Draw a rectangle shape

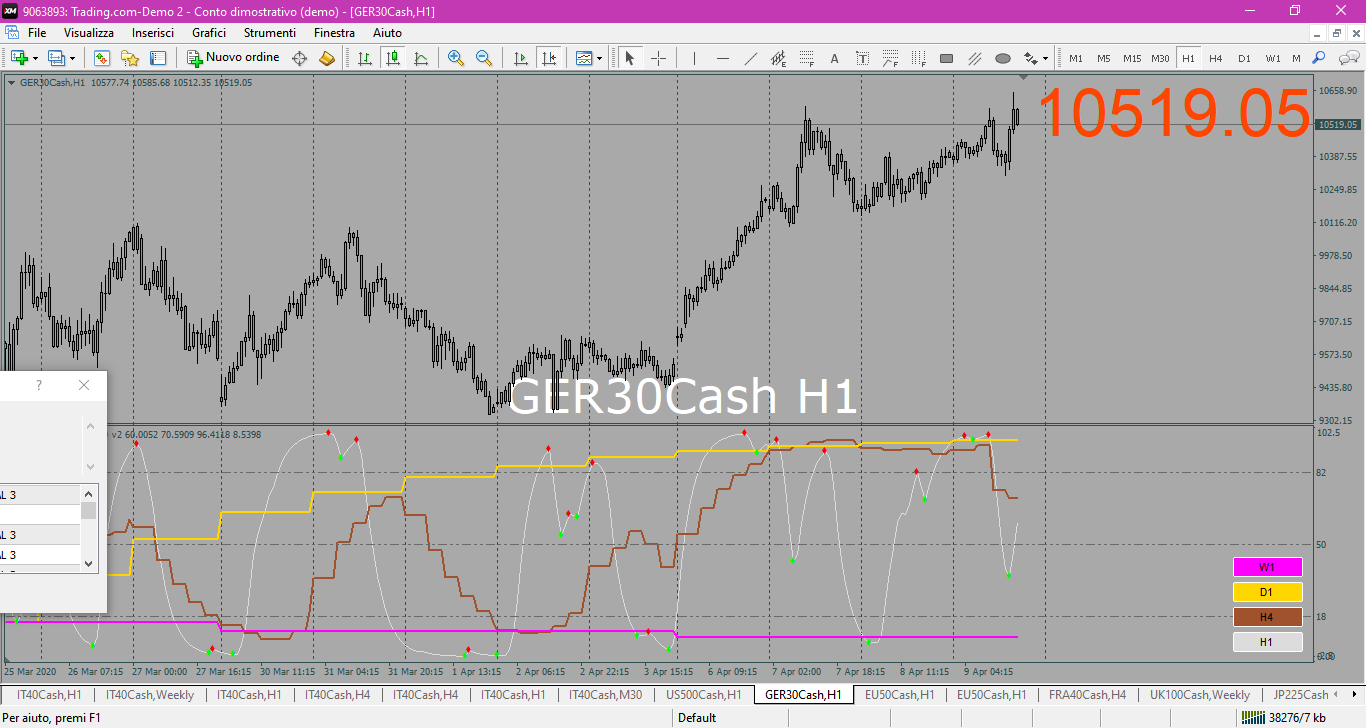(947, 58)
